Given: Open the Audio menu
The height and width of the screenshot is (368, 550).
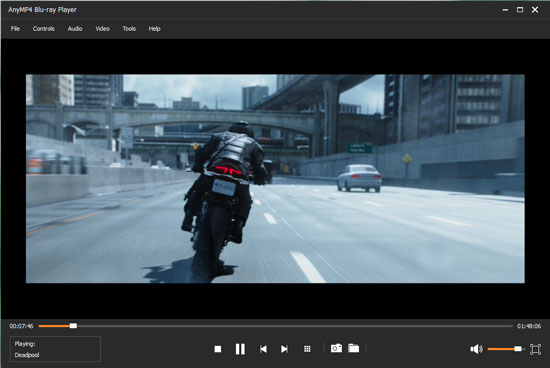Looking at the screenshot, I should pos(75,29).
